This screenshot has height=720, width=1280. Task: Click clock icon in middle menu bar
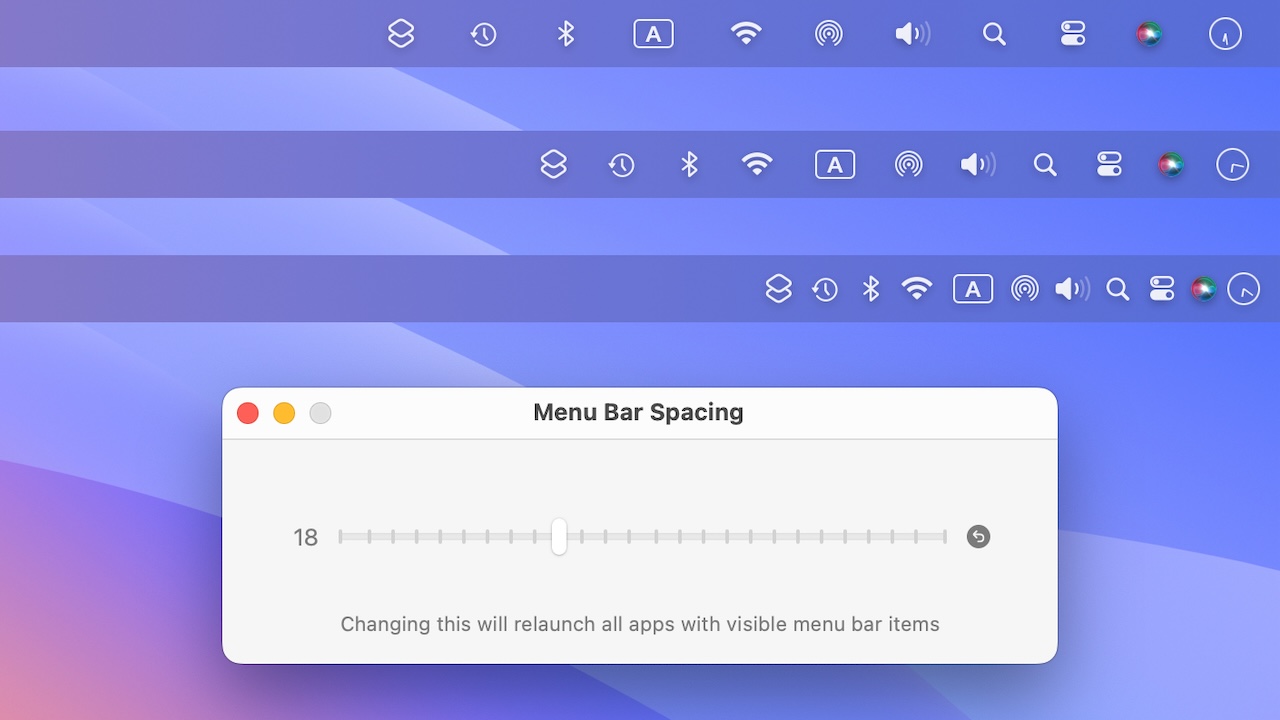(1233, 164)
